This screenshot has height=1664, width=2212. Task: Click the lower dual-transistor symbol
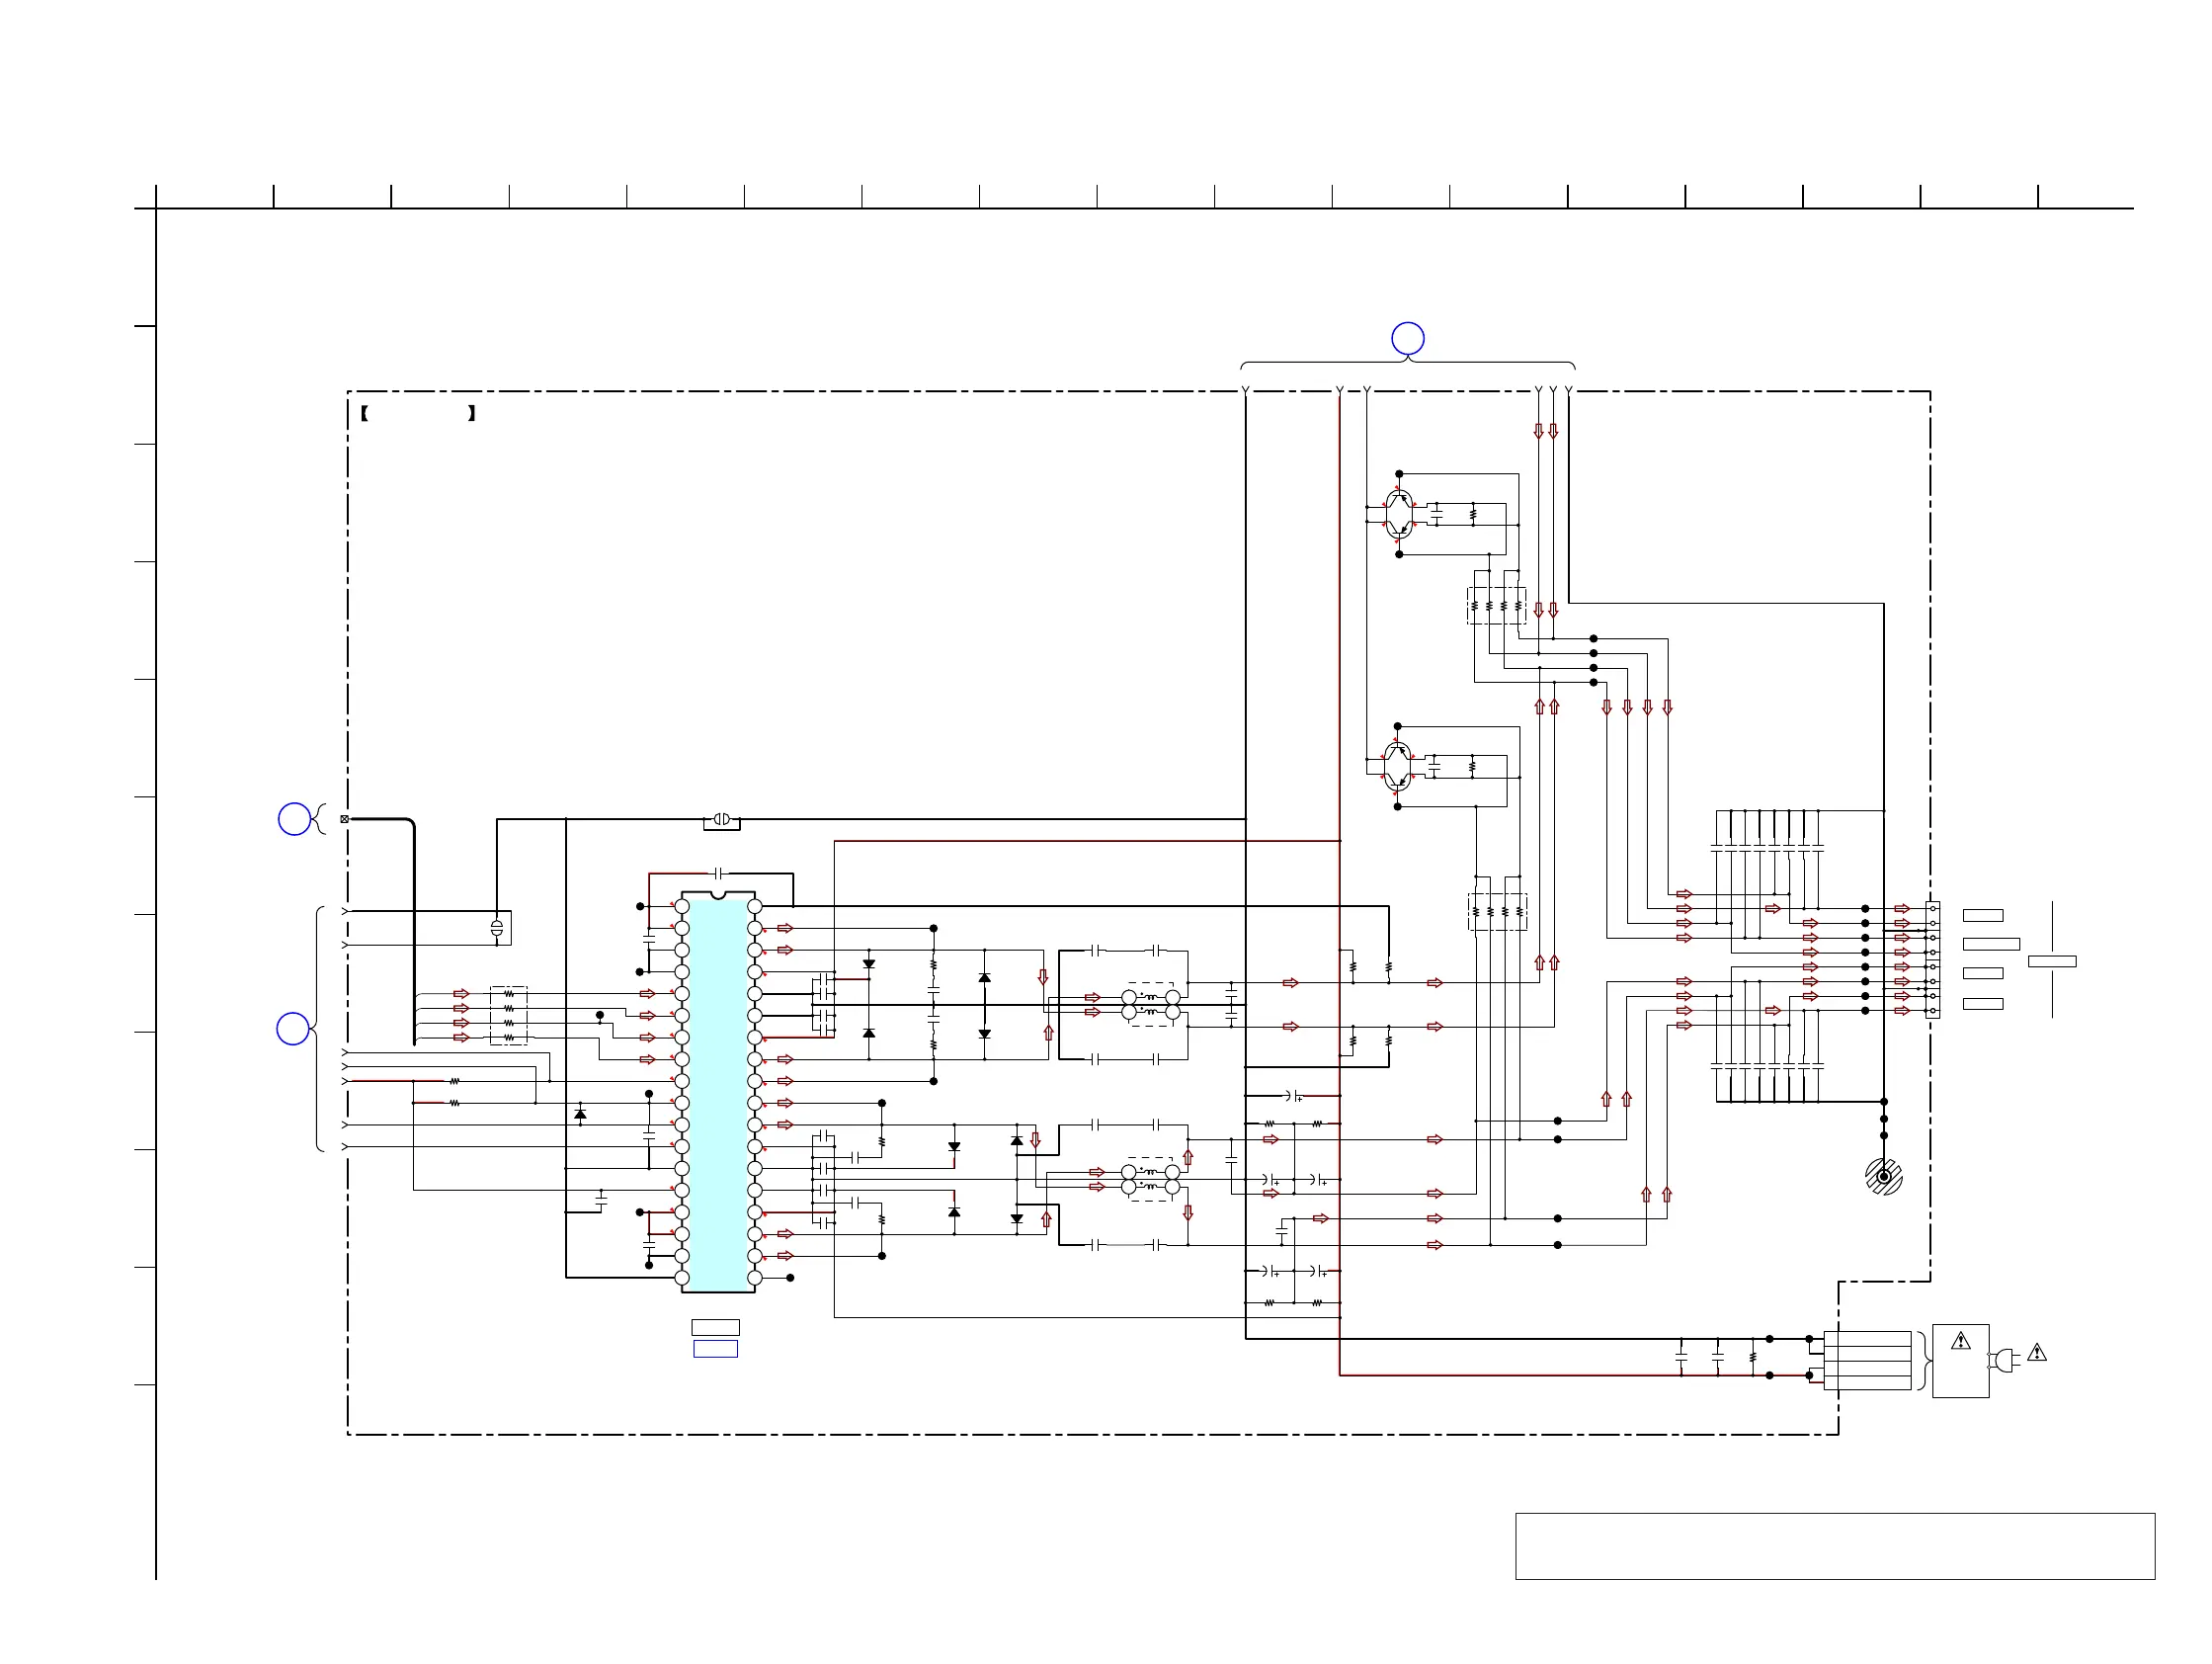point(1397,766)
